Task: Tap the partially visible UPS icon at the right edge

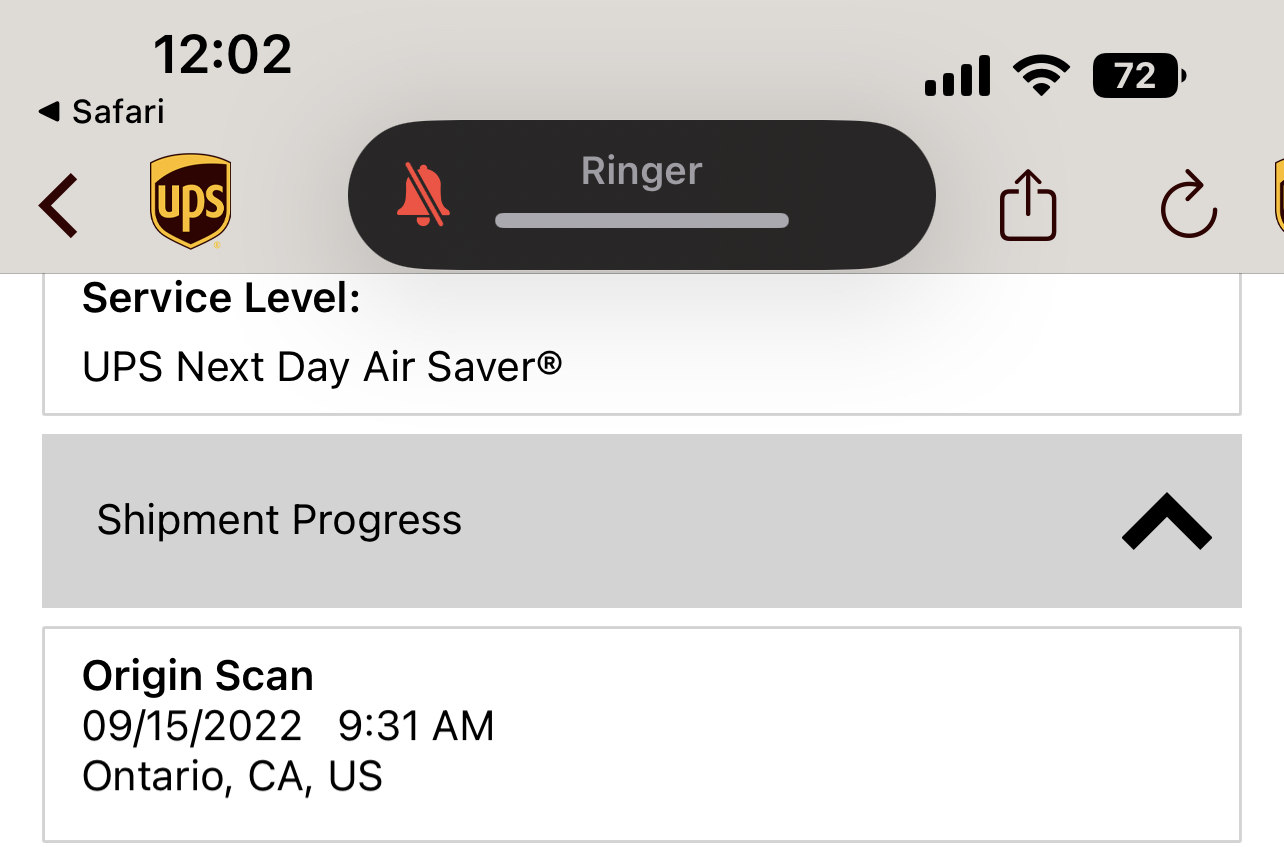Action: (1277, 200)
